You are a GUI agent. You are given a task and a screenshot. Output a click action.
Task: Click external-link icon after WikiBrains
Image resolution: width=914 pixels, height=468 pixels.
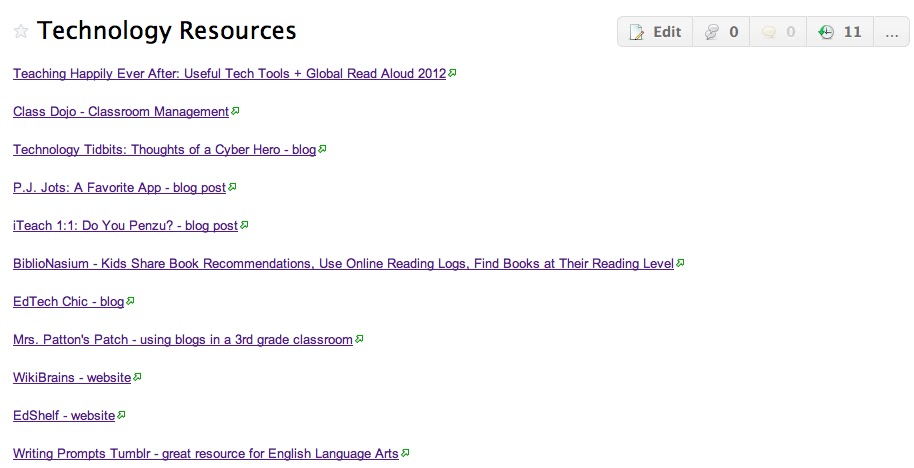tap(137, 376)
